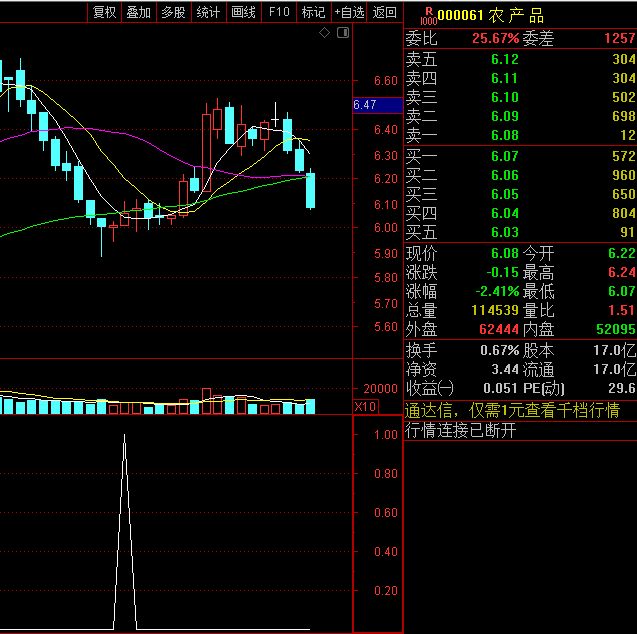
Task: Click the 量比 1.51 value
Action: [622, 310]
